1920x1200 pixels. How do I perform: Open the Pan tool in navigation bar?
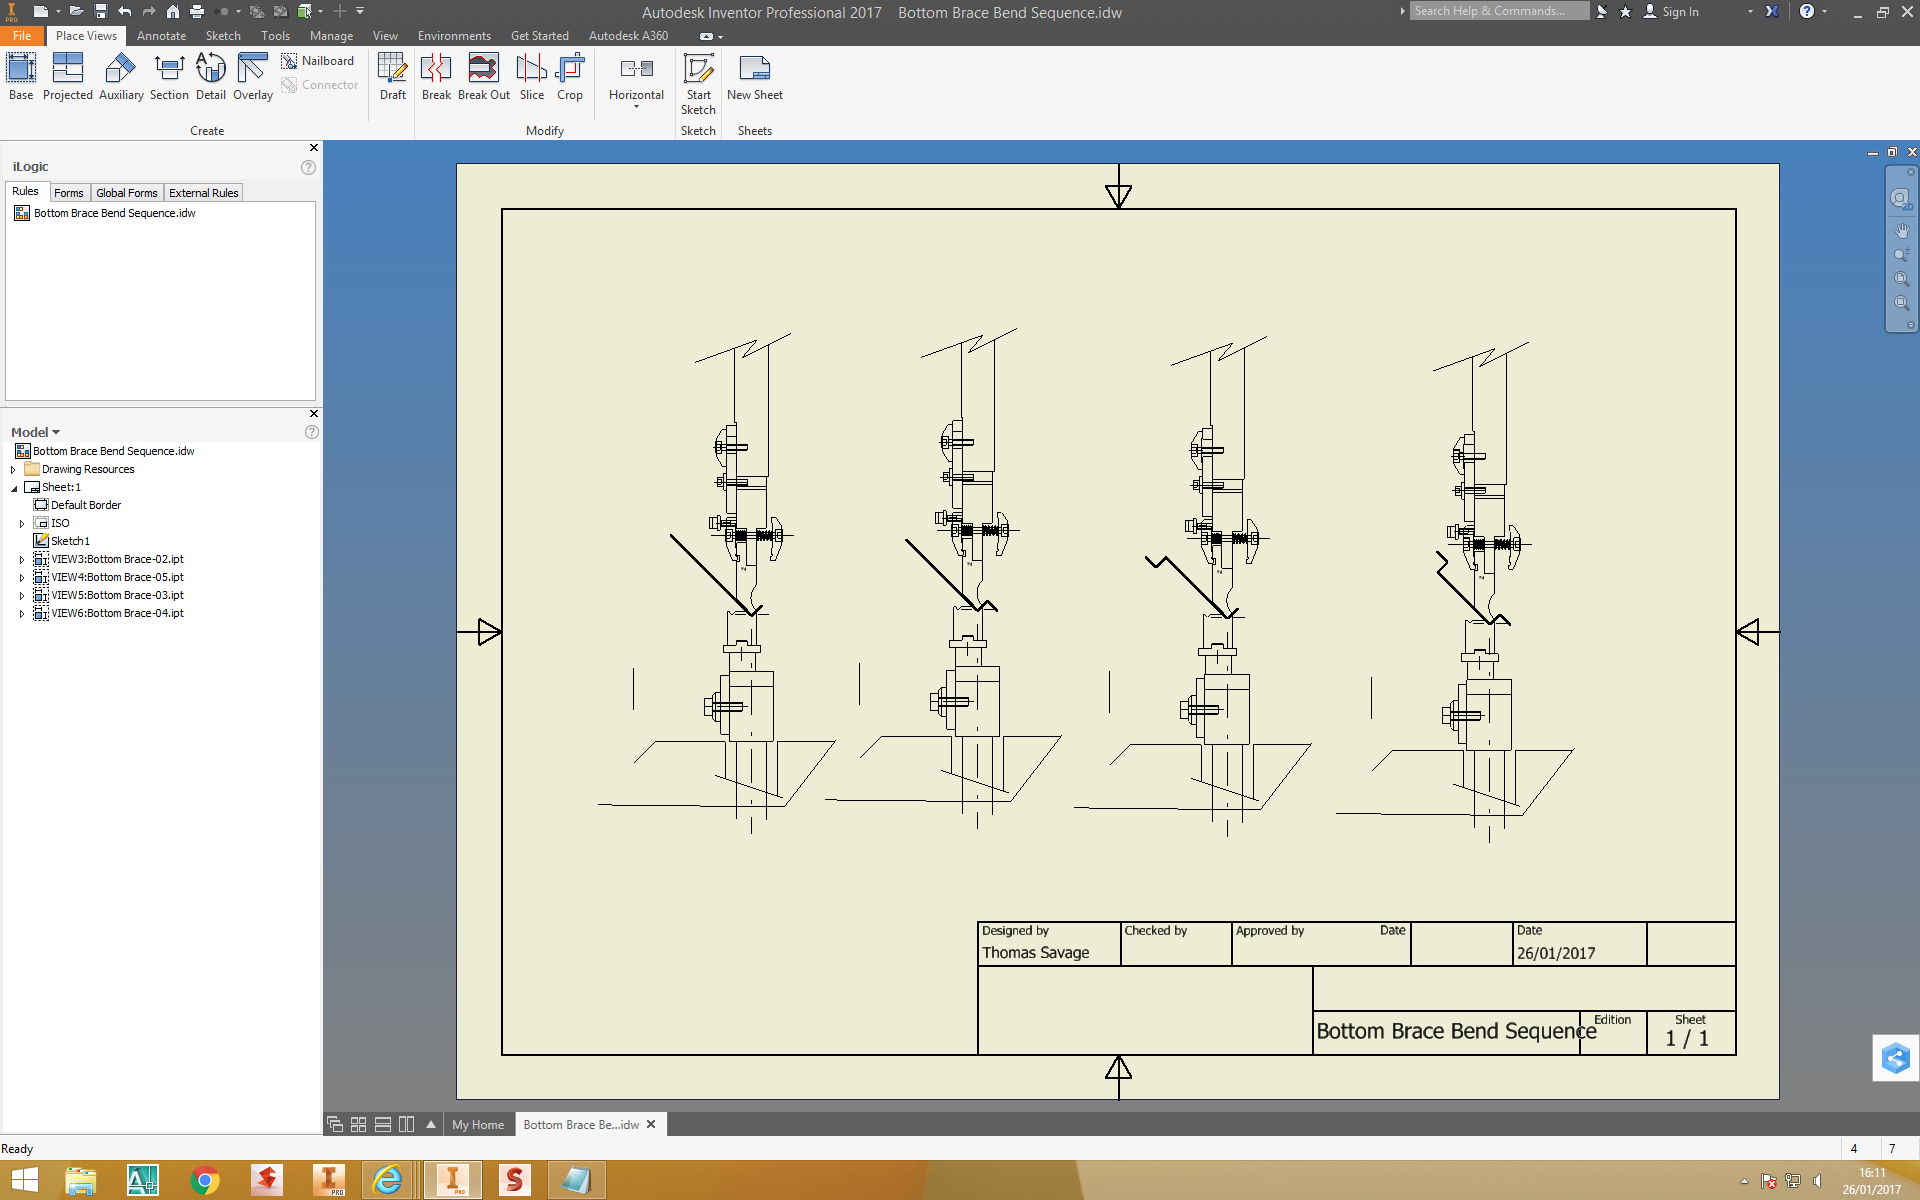pos(1901,231)
